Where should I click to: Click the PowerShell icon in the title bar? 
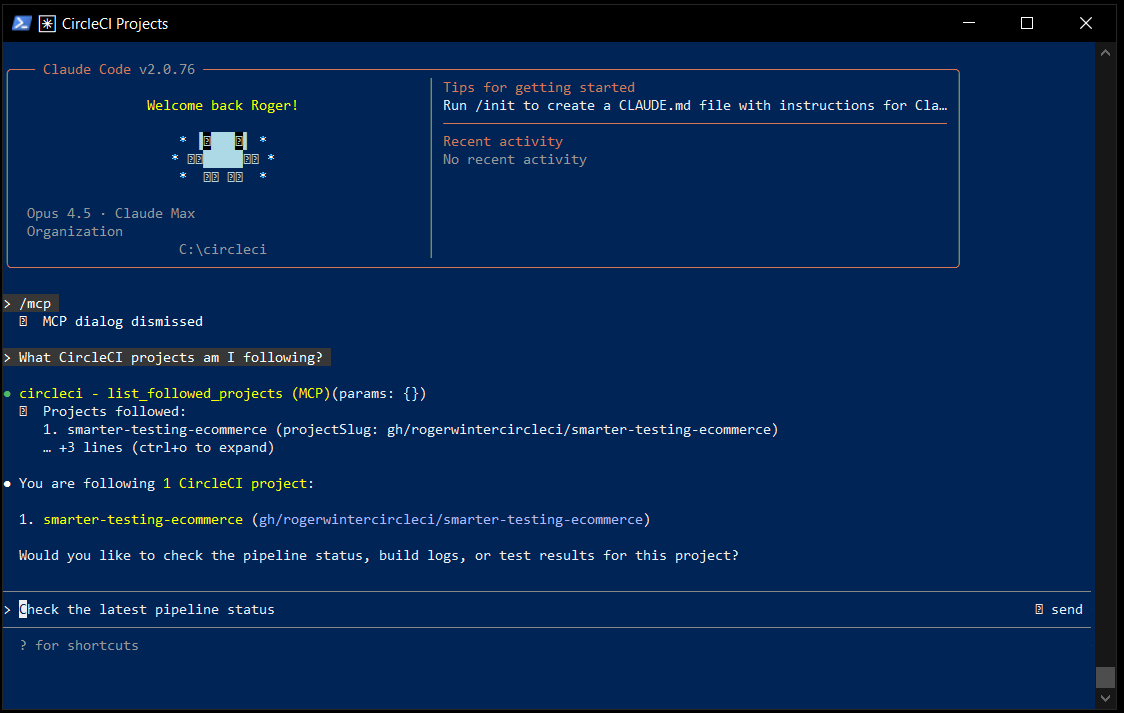pos(22,24)
